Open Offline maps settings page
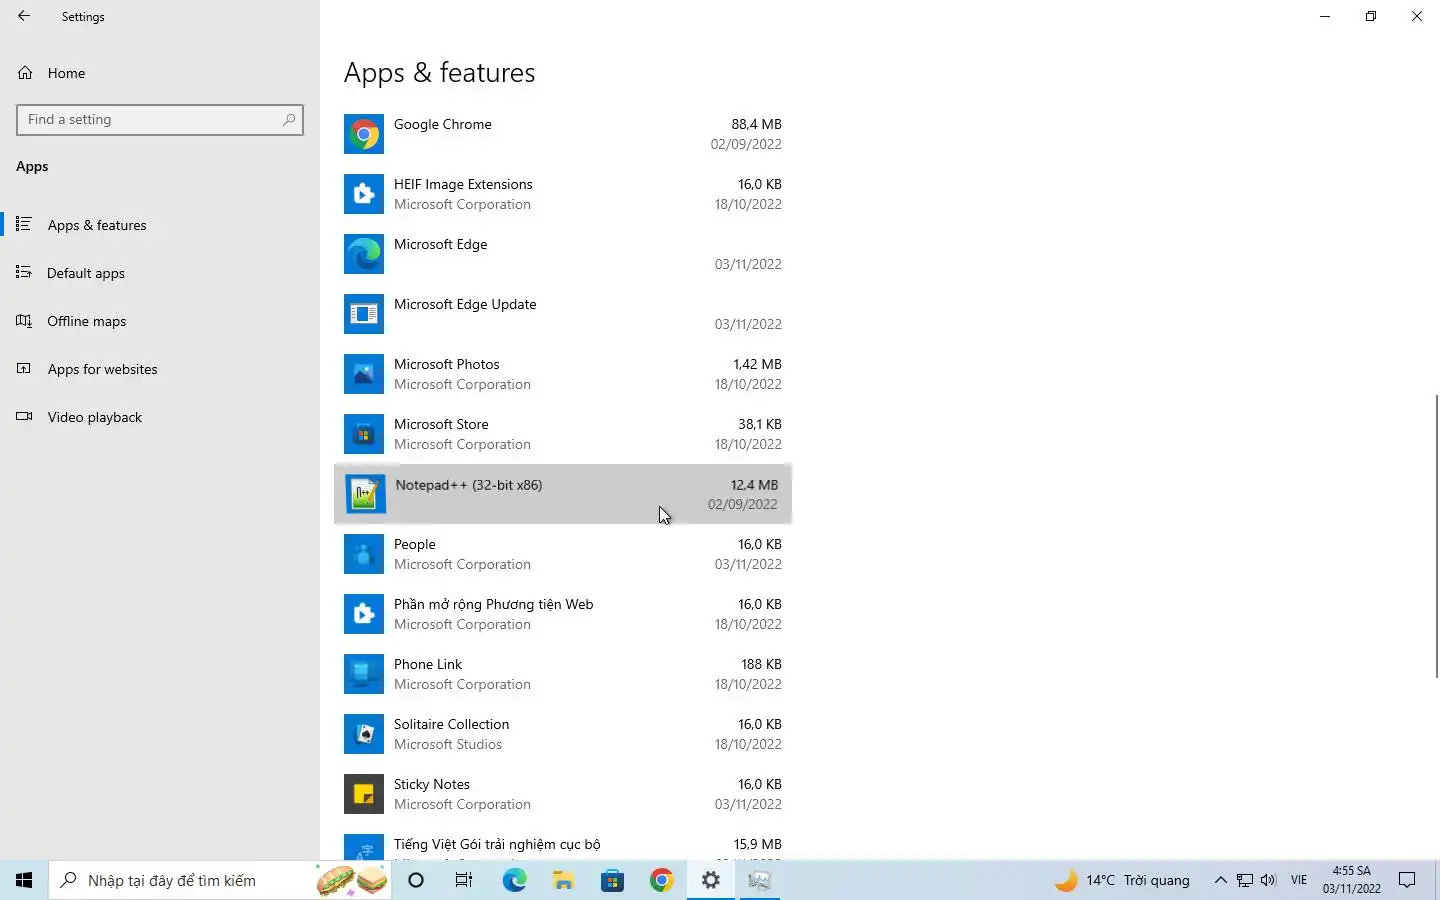Image resolution: width=1440 pixels, height=900 pixels. (x=160, y=321)
